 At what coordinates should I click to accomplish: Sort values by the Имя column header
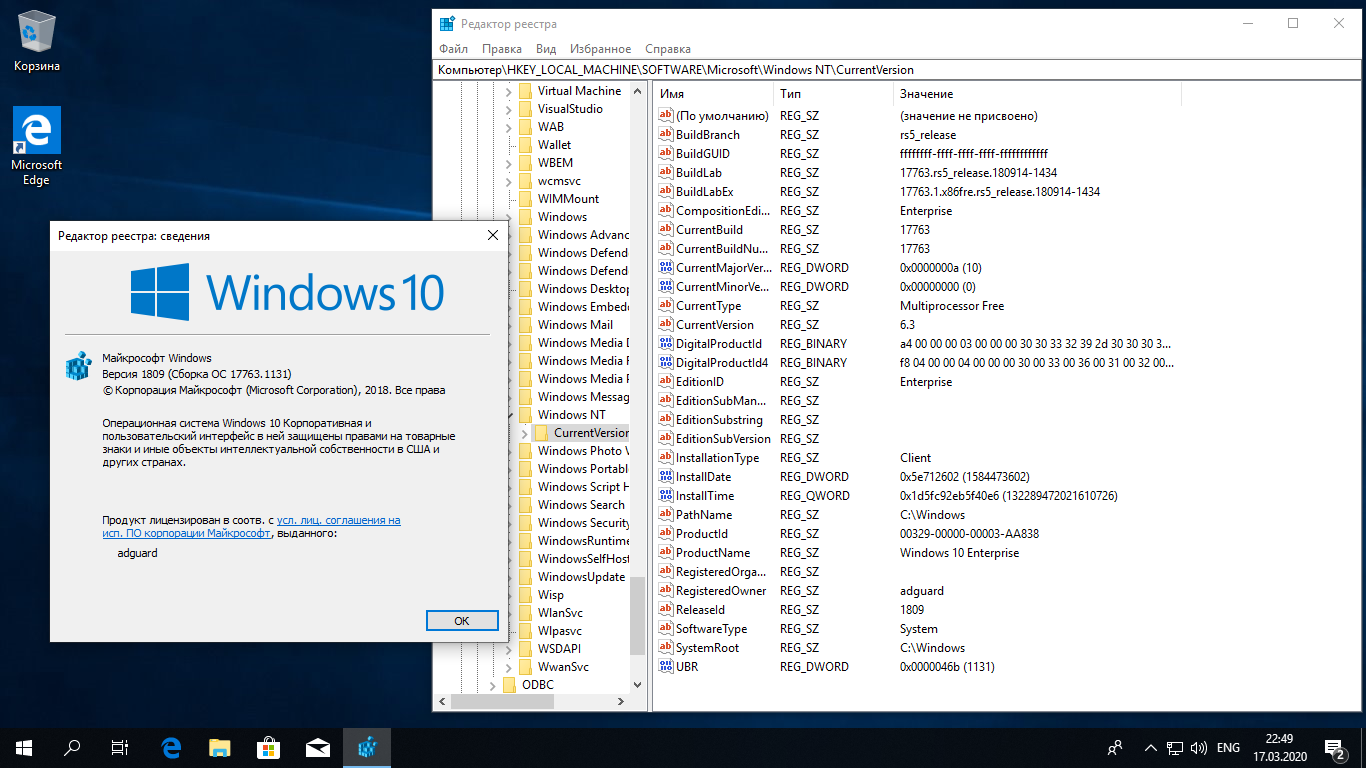tap(713, 93)
